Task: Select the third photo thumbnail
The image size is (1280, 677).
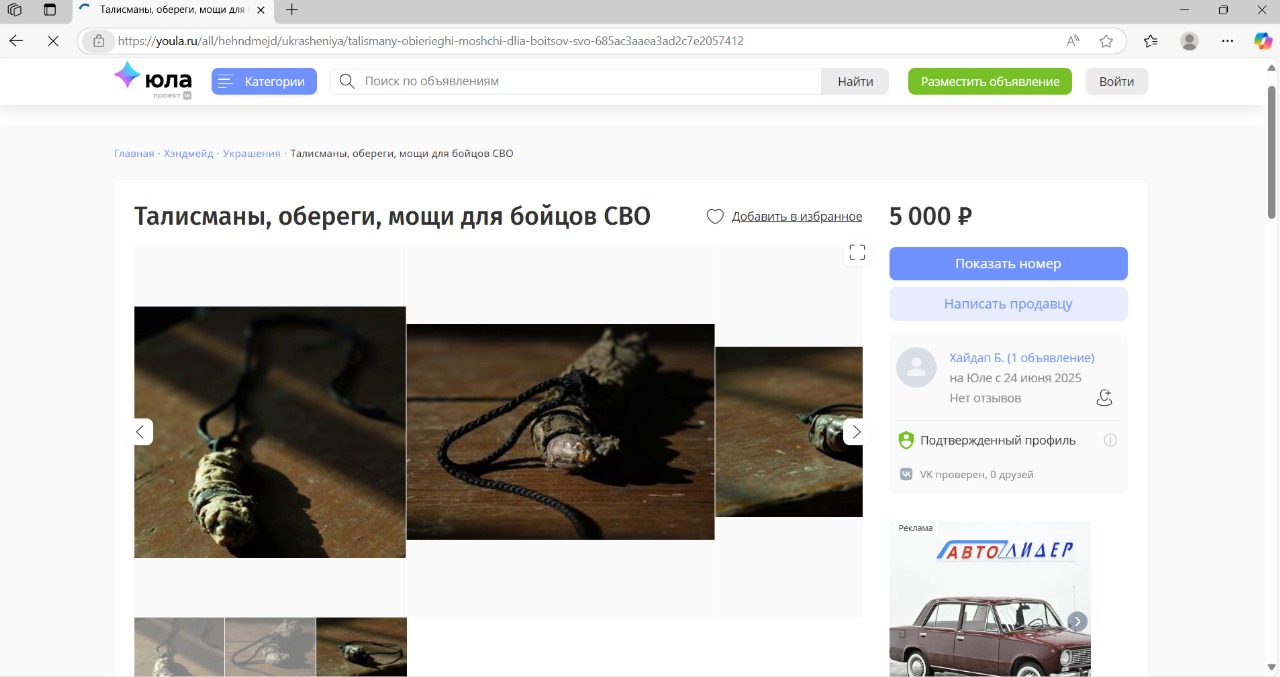Action: coord(361,647)
